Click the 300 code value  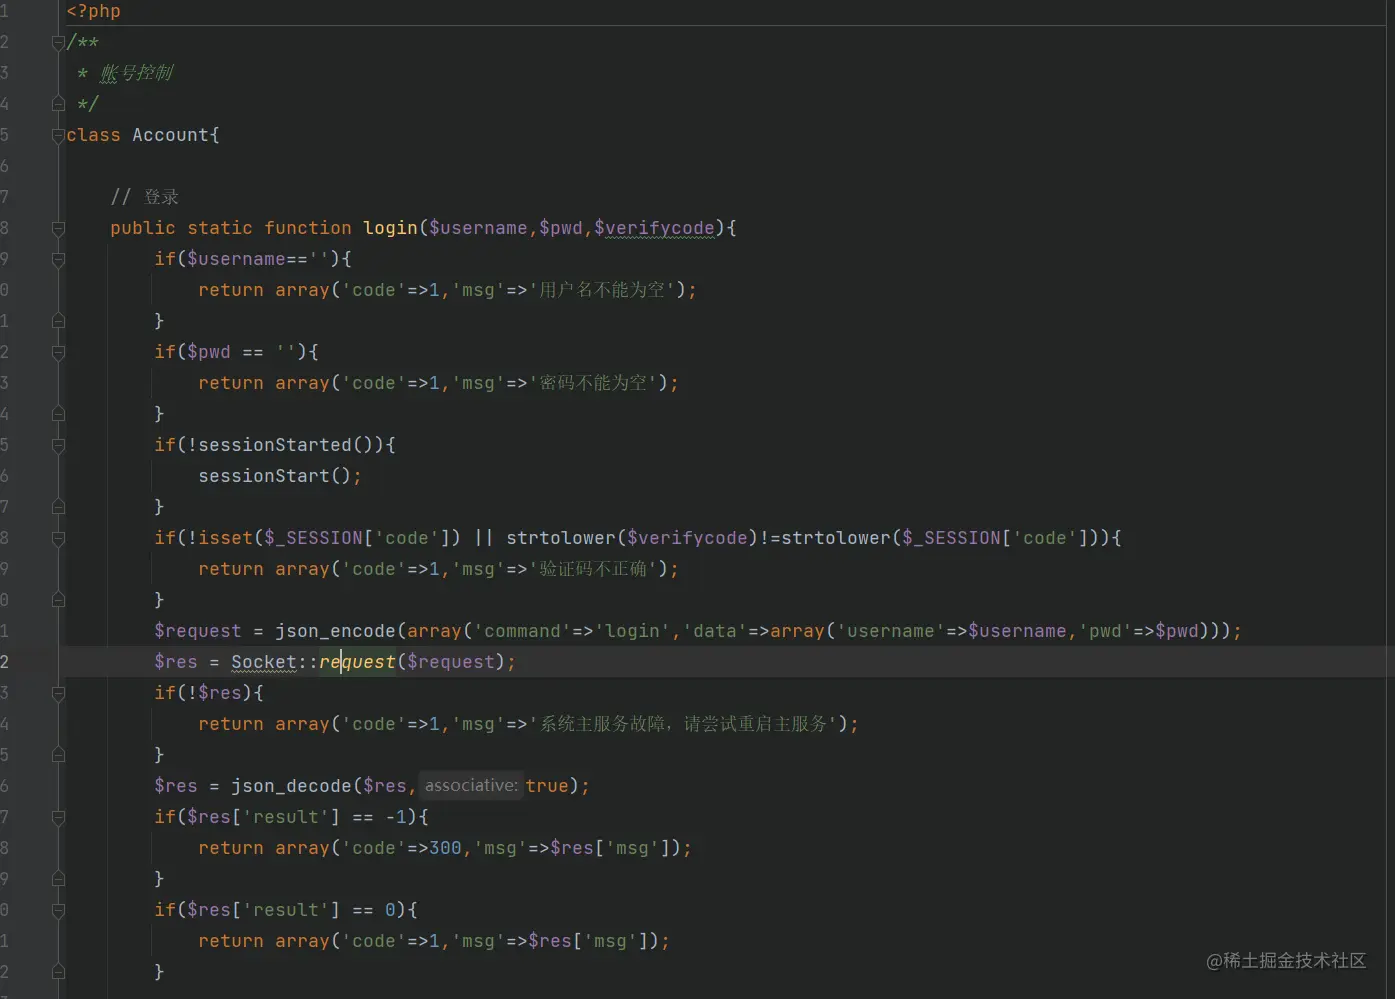[446, 848]
